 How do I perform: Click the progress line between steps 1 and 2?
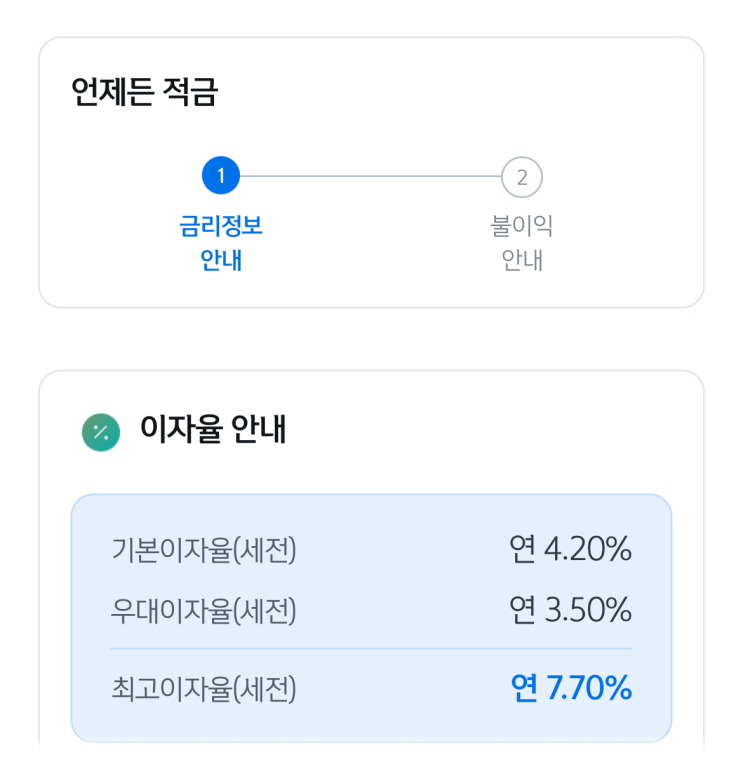click(370, 177)
